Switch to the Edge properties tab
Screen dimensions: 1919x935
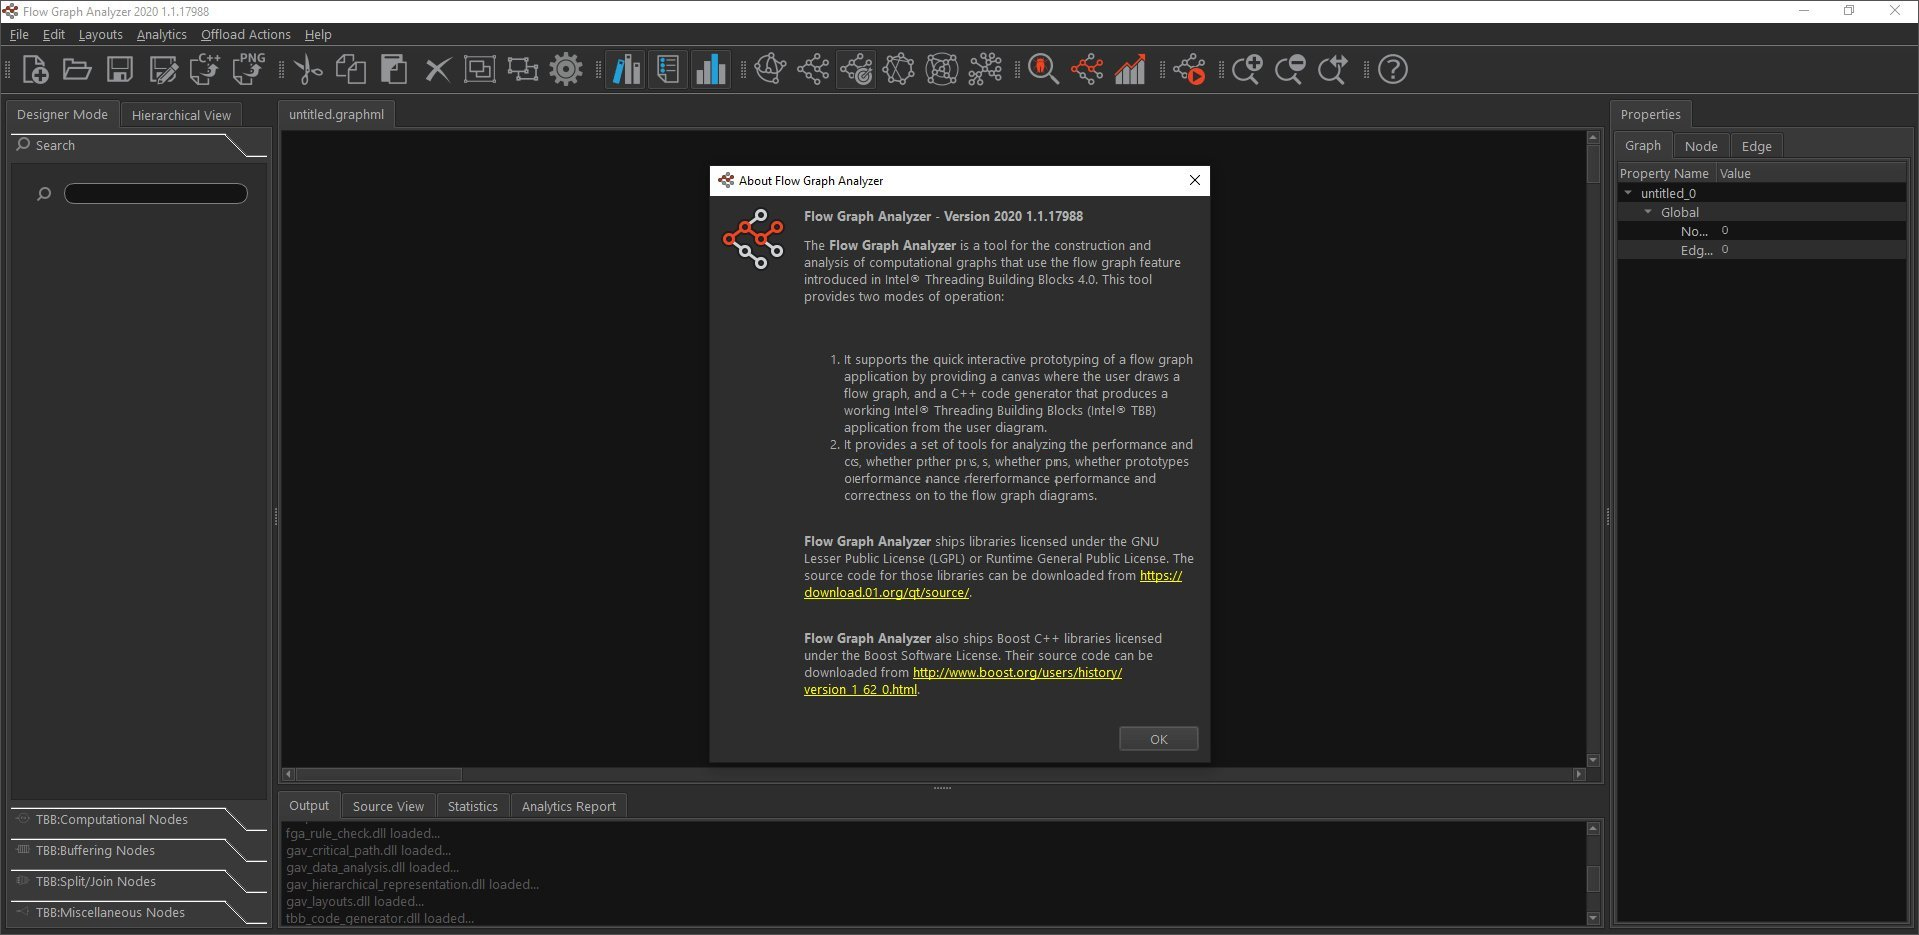tap(1756, 145)
